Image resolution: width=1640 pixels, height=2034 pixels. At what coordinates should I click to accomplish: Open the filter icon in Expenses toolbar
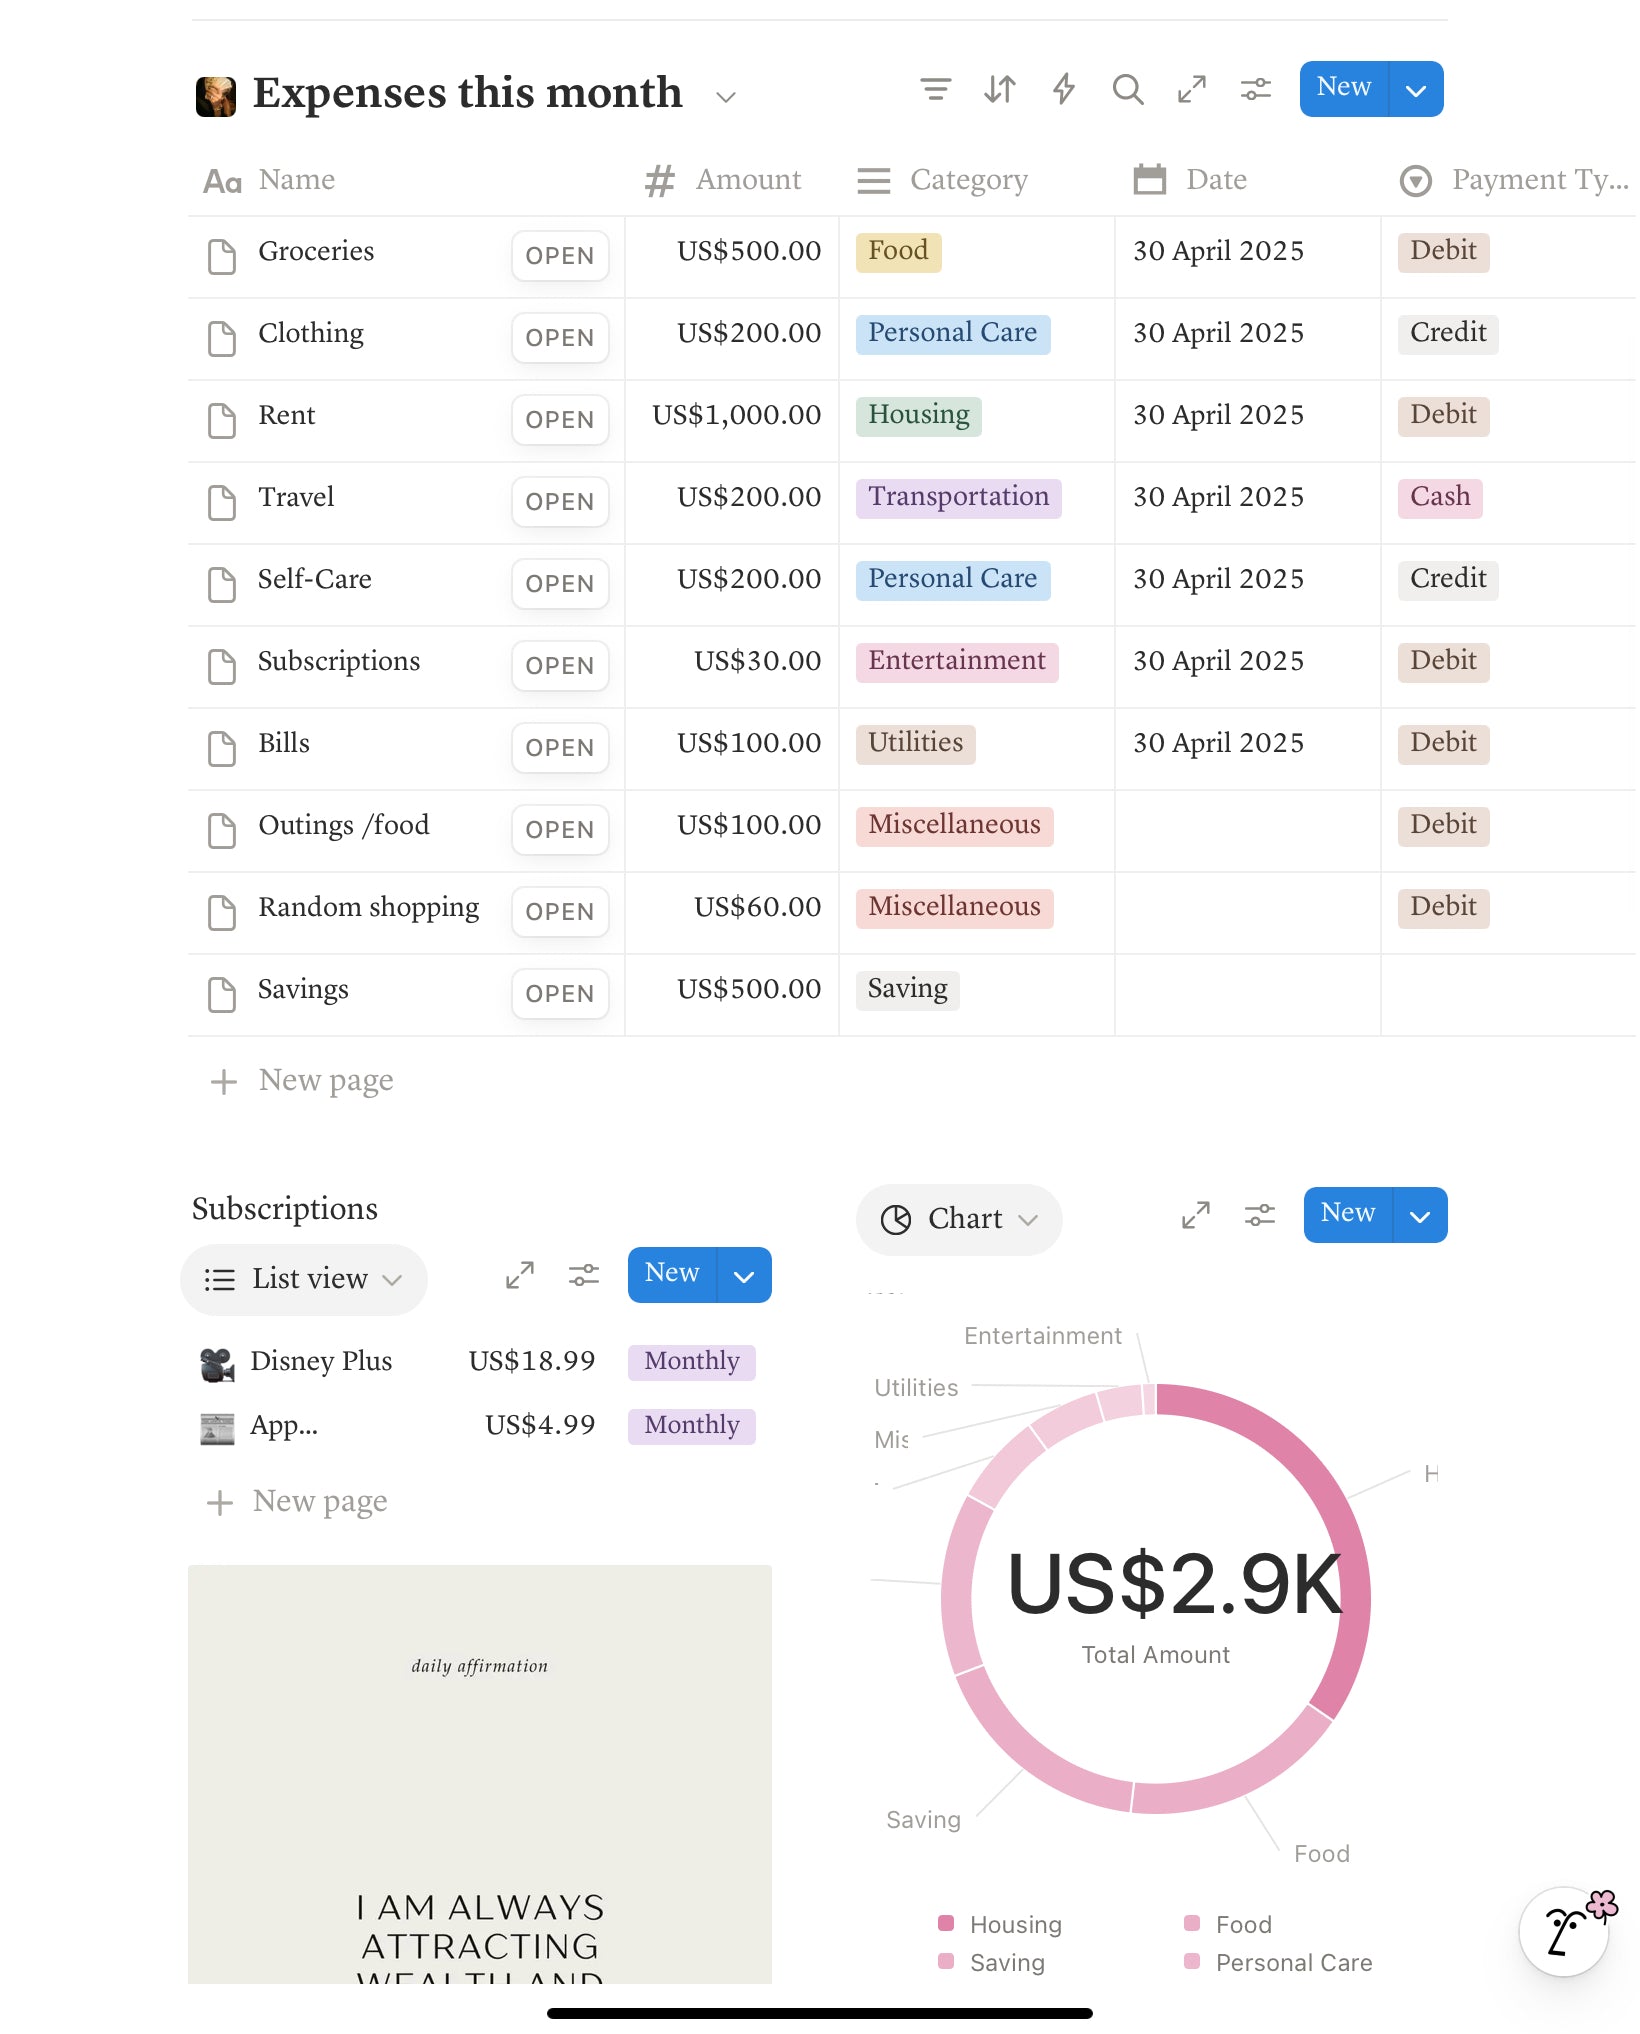pyautogui.click(x=935, y=90)
